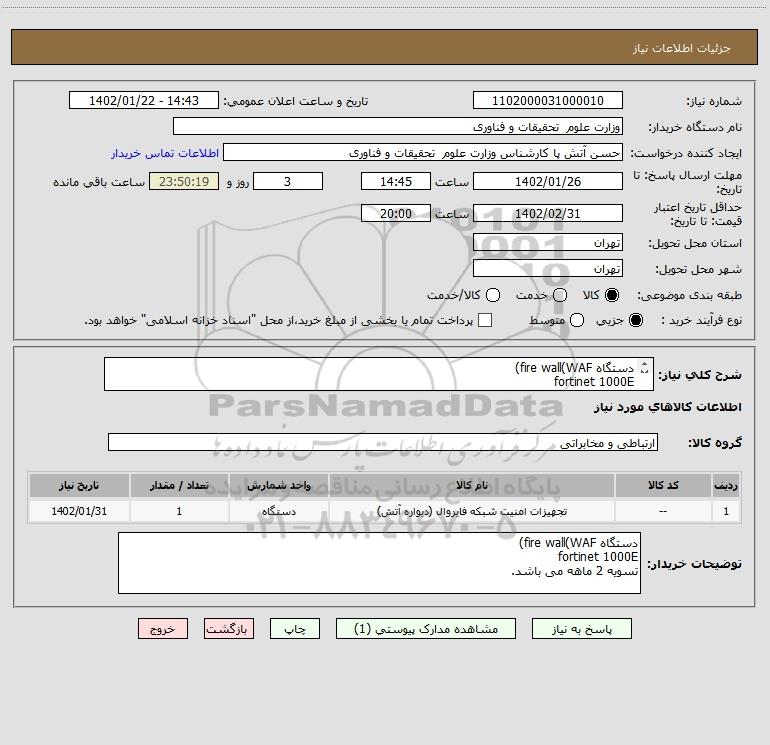Click the پاسخ به نیاز button

pos(581,629)
